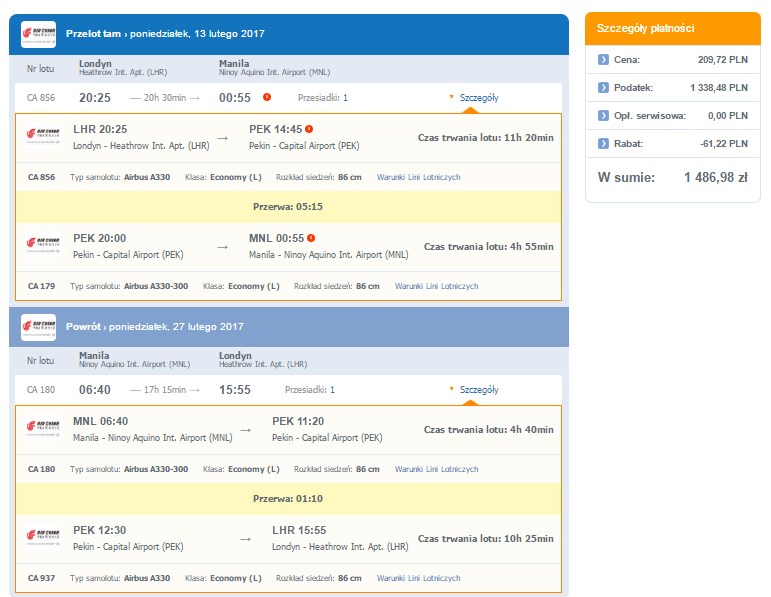Click blue arrow icon next to Podatek

click(603, 88)
